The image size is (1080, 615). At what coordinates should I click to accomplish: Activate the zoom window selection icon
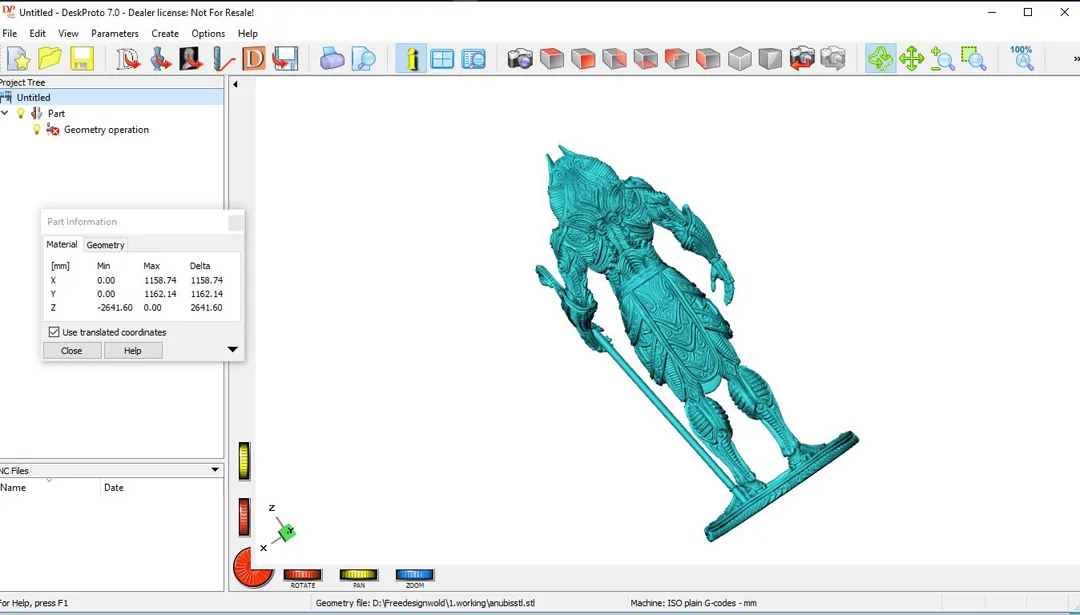pyautogui.click(x=974, y=59)
